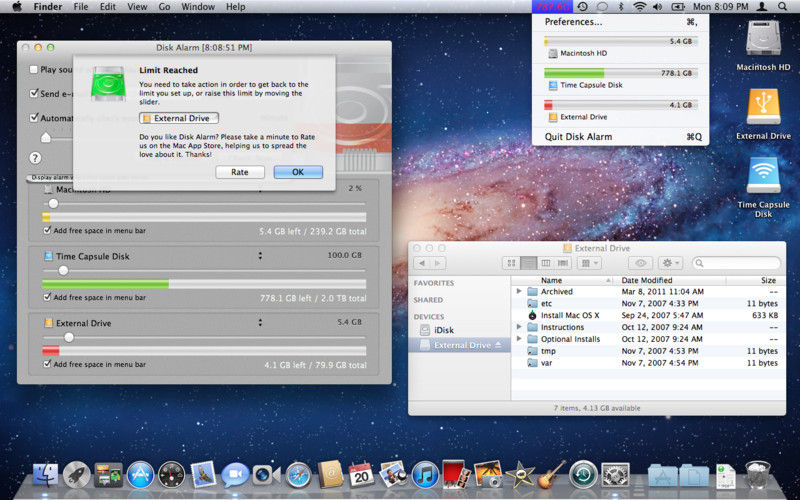Toggle the Send e-mail checkbox in Disk Alarm

point(34,93)
